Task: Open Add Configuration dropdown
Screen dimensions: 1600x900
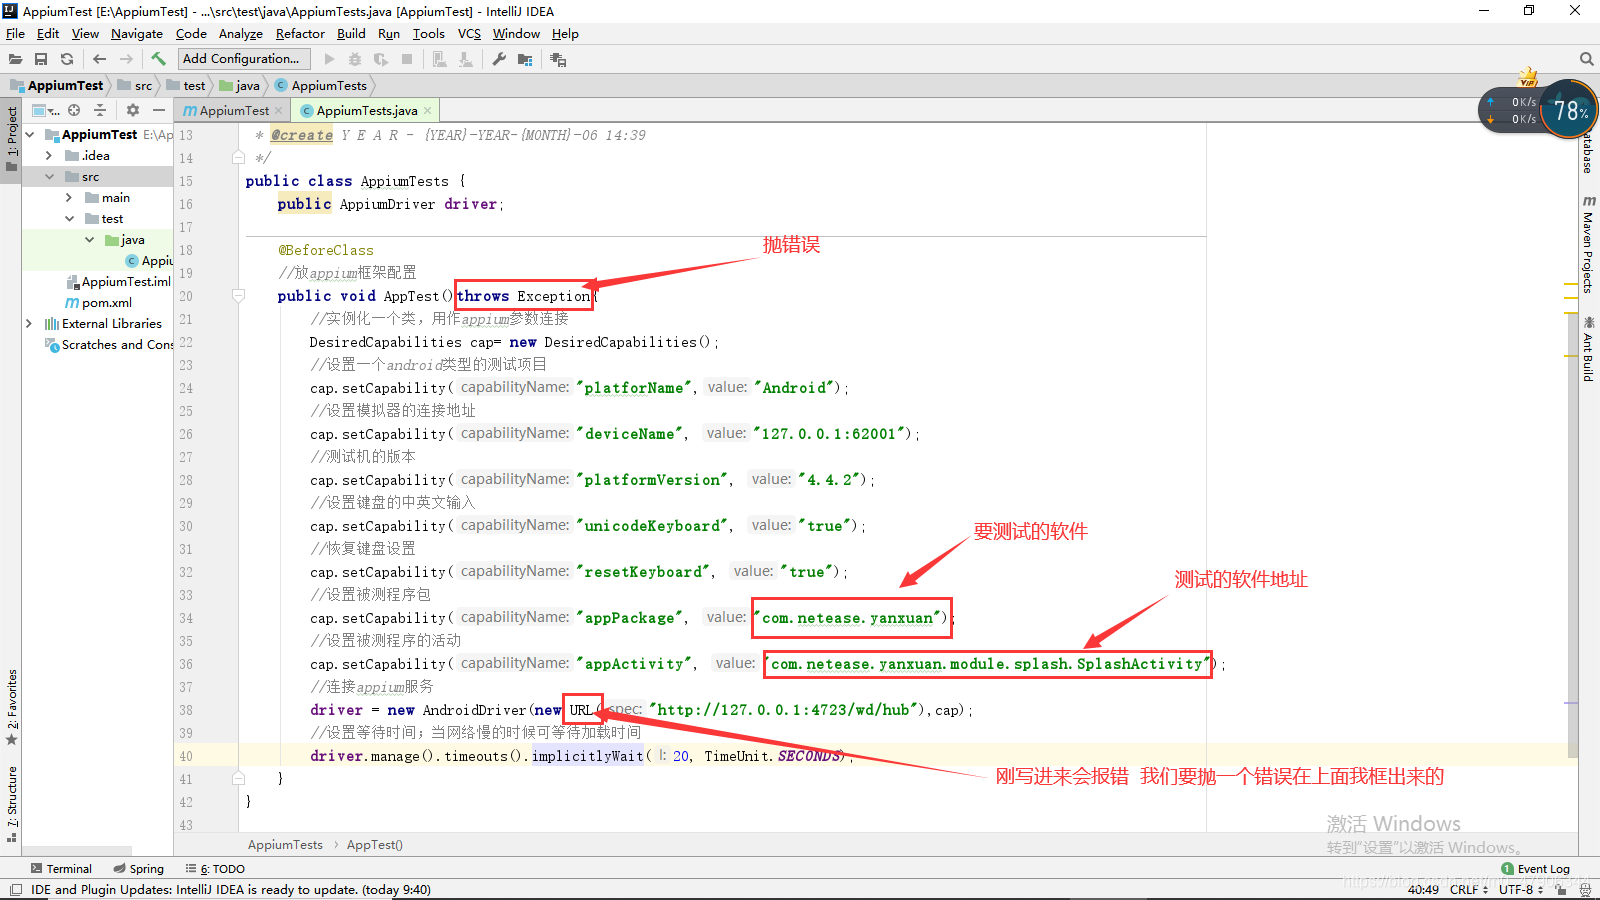Action: coord(245,59)
